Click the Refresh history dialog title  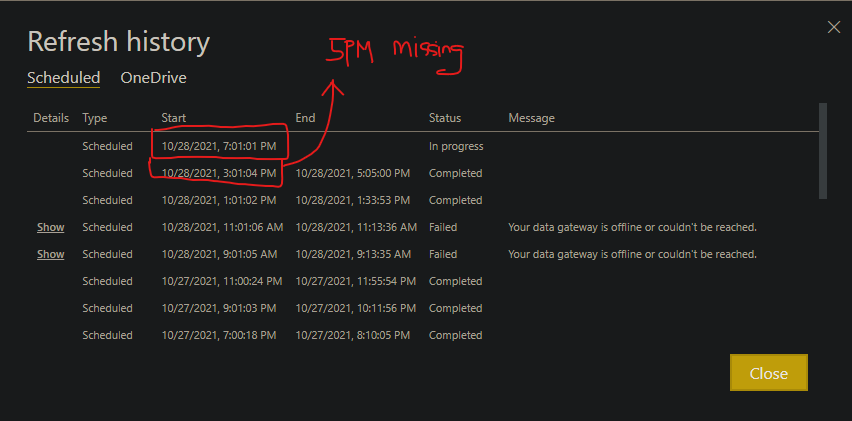(118, 42)
